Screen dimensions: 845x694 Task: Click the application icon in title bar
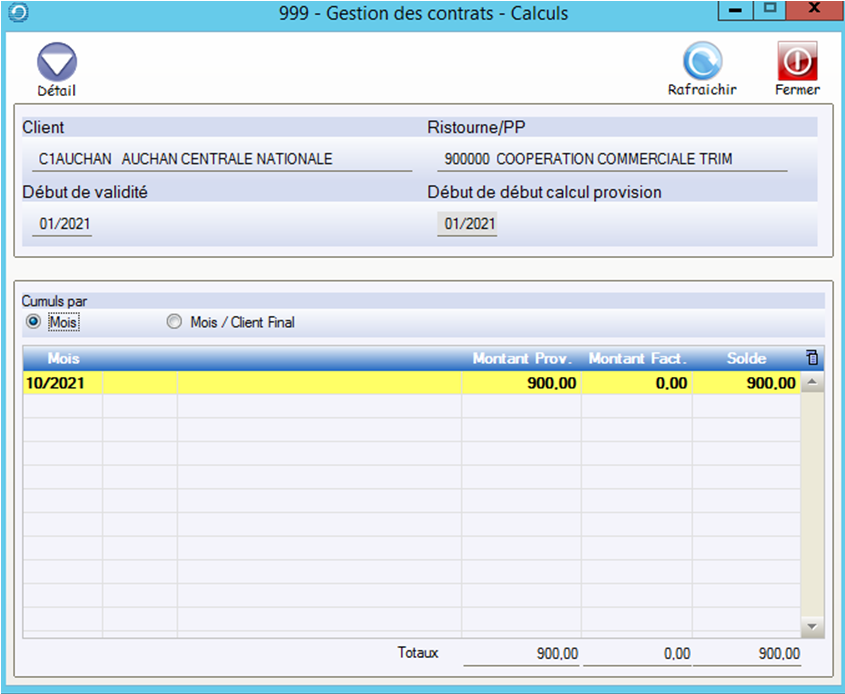pyautogui.click(x=16, y=13)
